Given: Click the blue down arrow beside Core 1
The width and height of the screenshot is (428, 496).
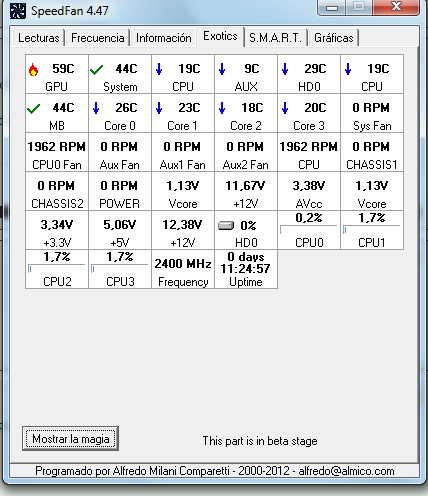Looking at the screenshot, I should tap(159, 108).
